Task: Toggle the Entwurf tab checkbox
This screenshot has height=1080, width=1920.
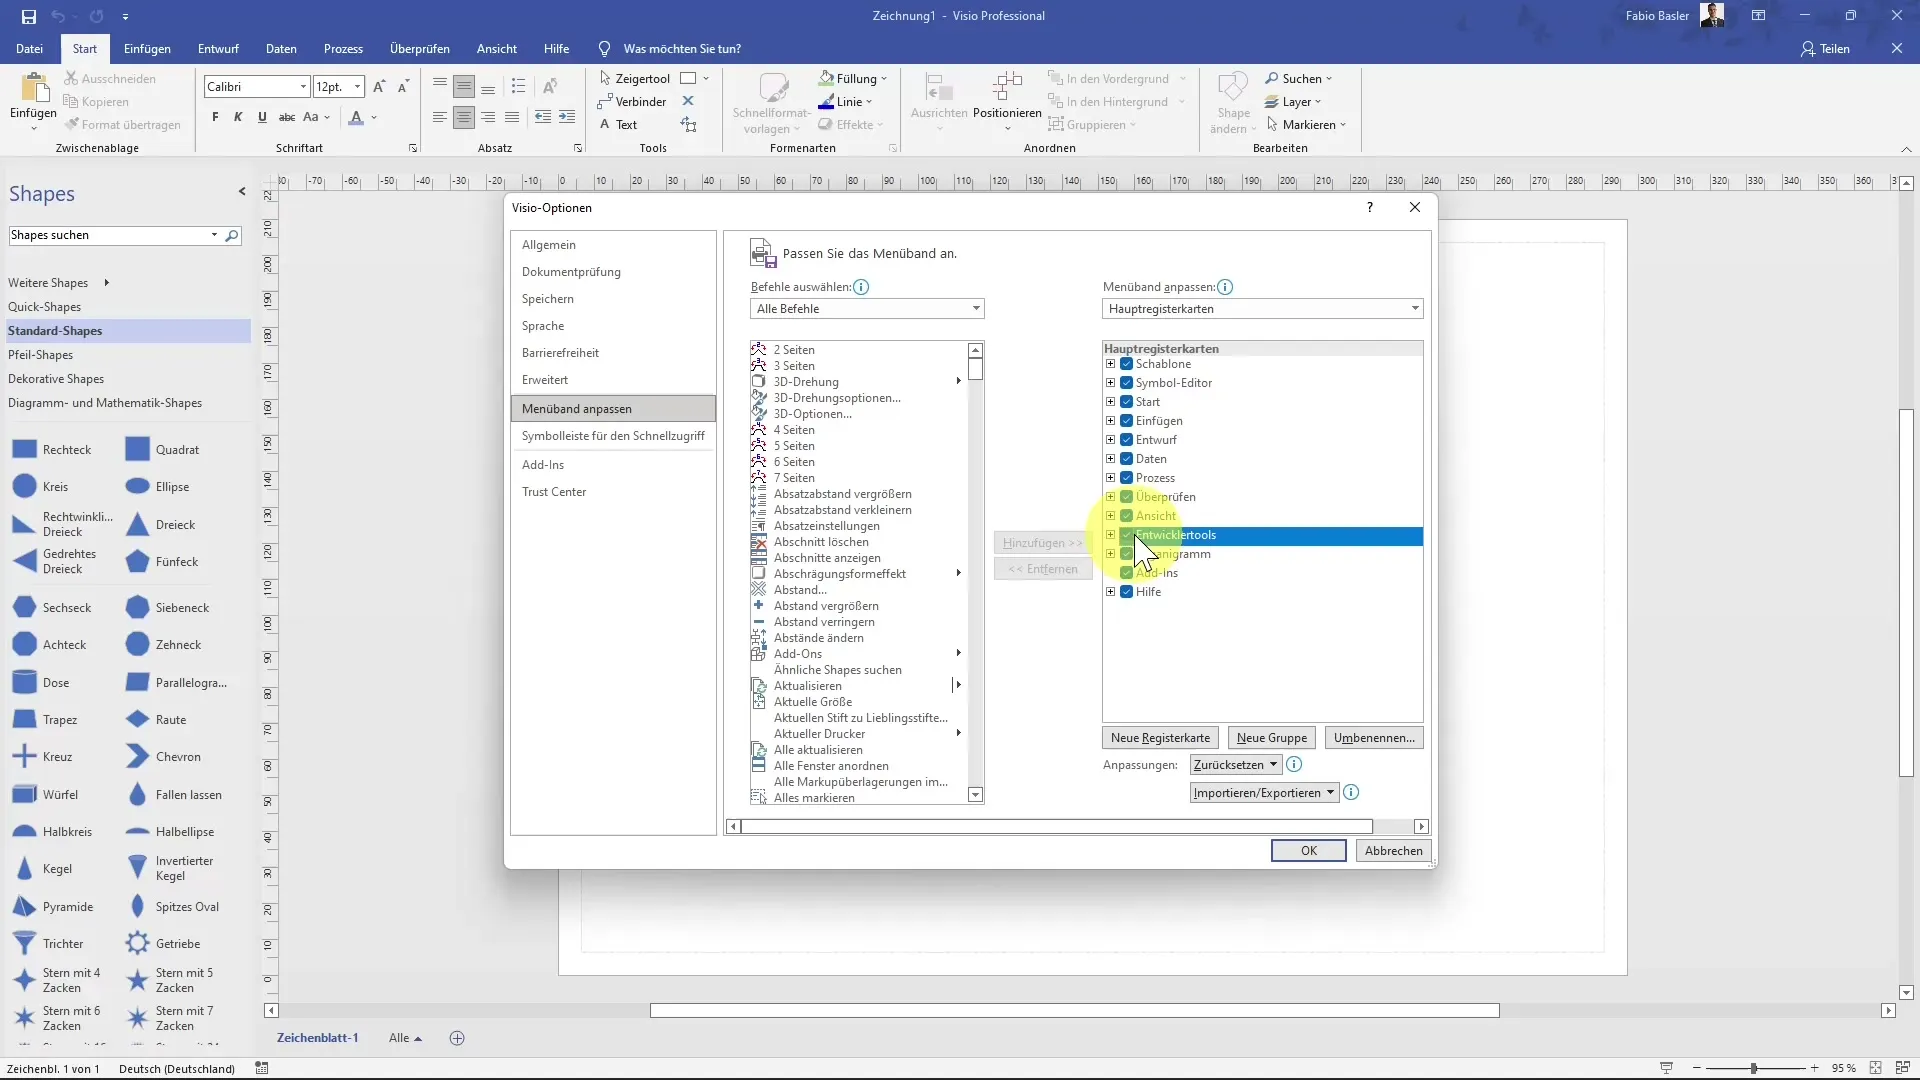Action: coord(1127,440)
